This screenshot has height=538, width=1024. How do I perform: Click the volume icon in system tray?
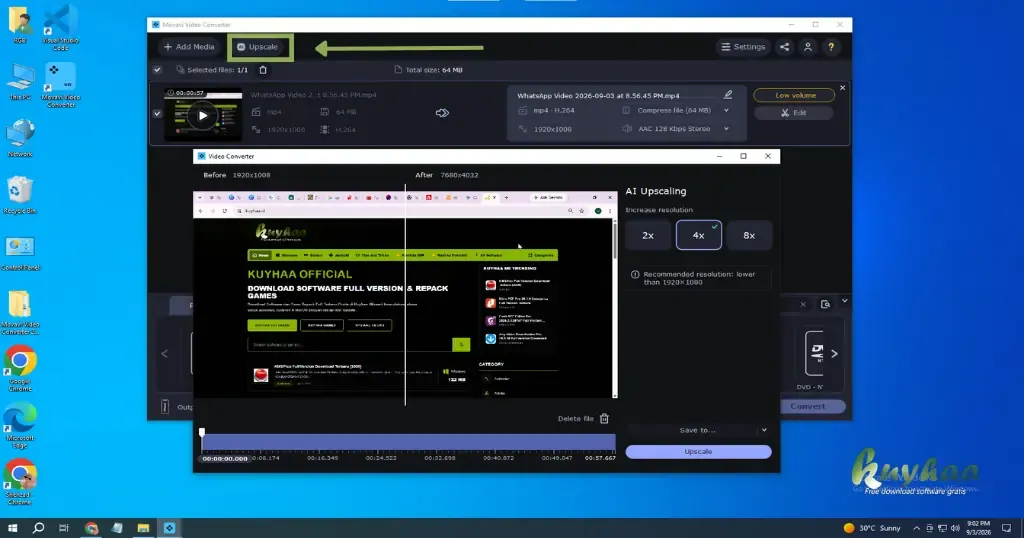(x=955, y=528)
